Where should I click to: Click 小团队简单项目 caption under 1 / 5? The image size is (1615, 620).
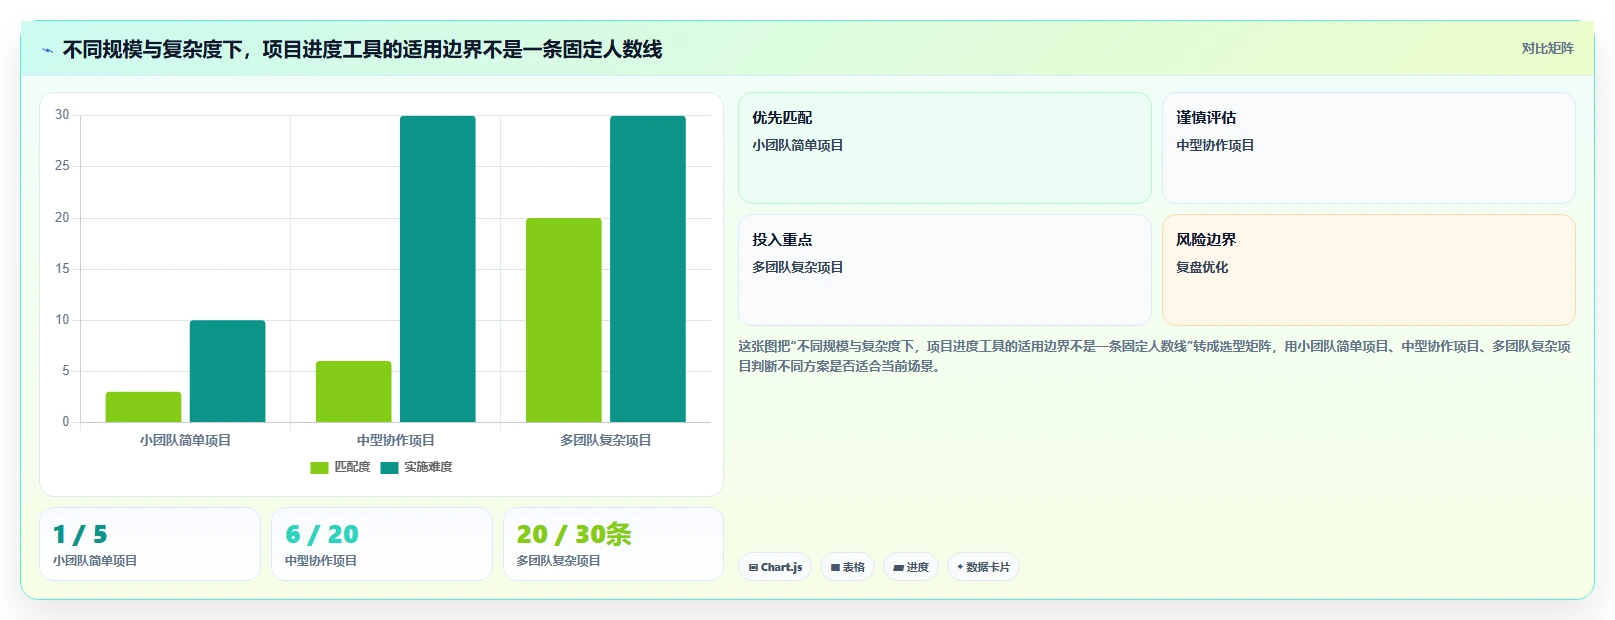pos(95,561)
